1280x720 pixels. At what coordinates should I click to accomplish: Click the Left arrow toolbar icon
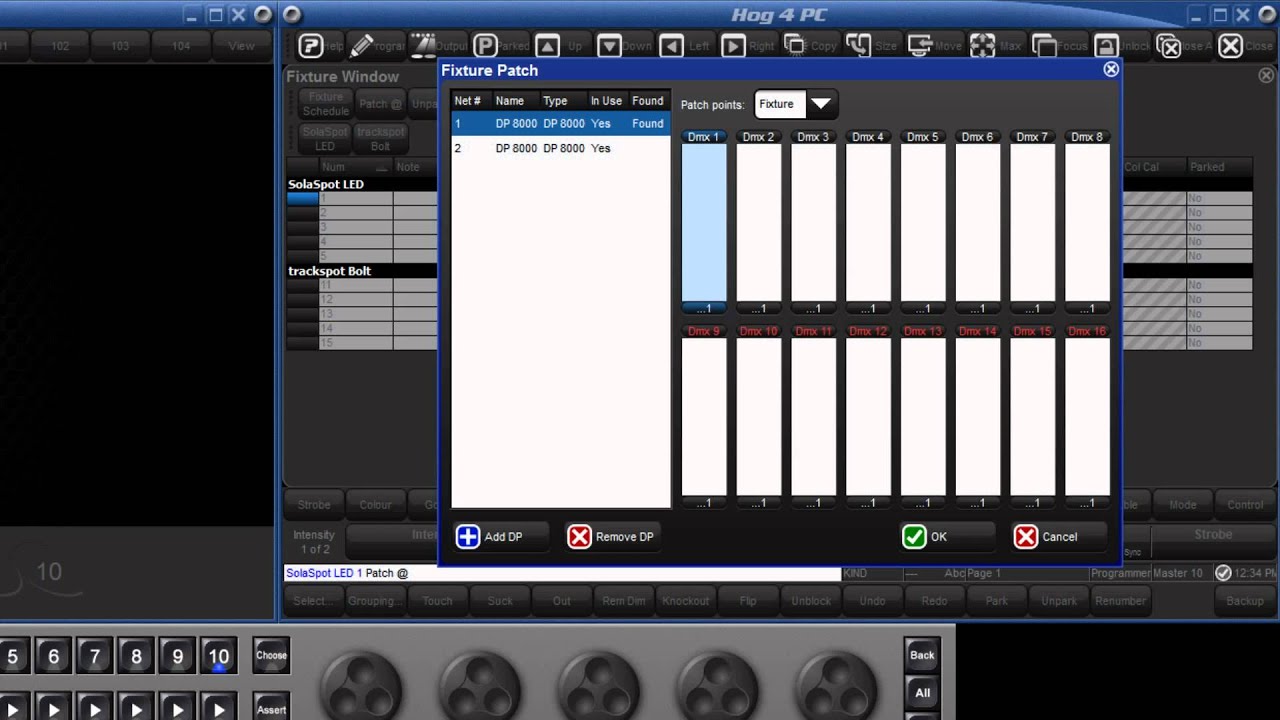[671, 46]
